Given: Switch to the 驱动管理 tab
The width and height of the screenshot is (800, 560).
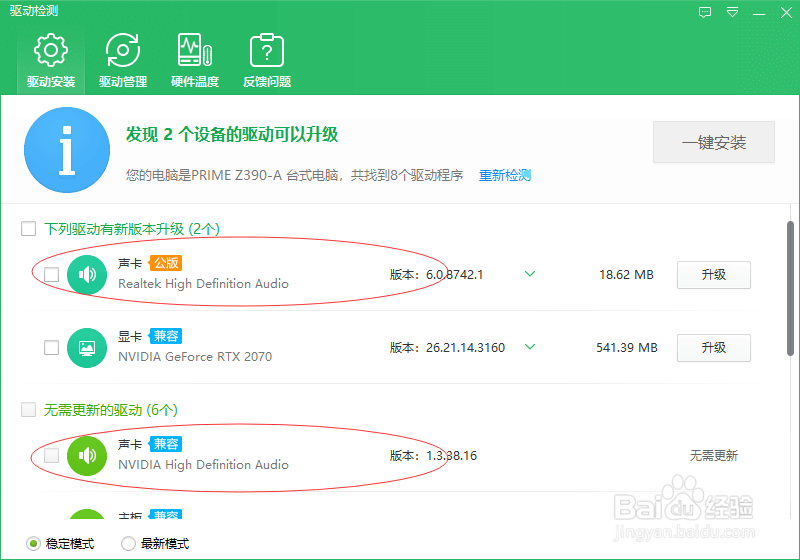Looking at the screenshot, I should (123, 60).
